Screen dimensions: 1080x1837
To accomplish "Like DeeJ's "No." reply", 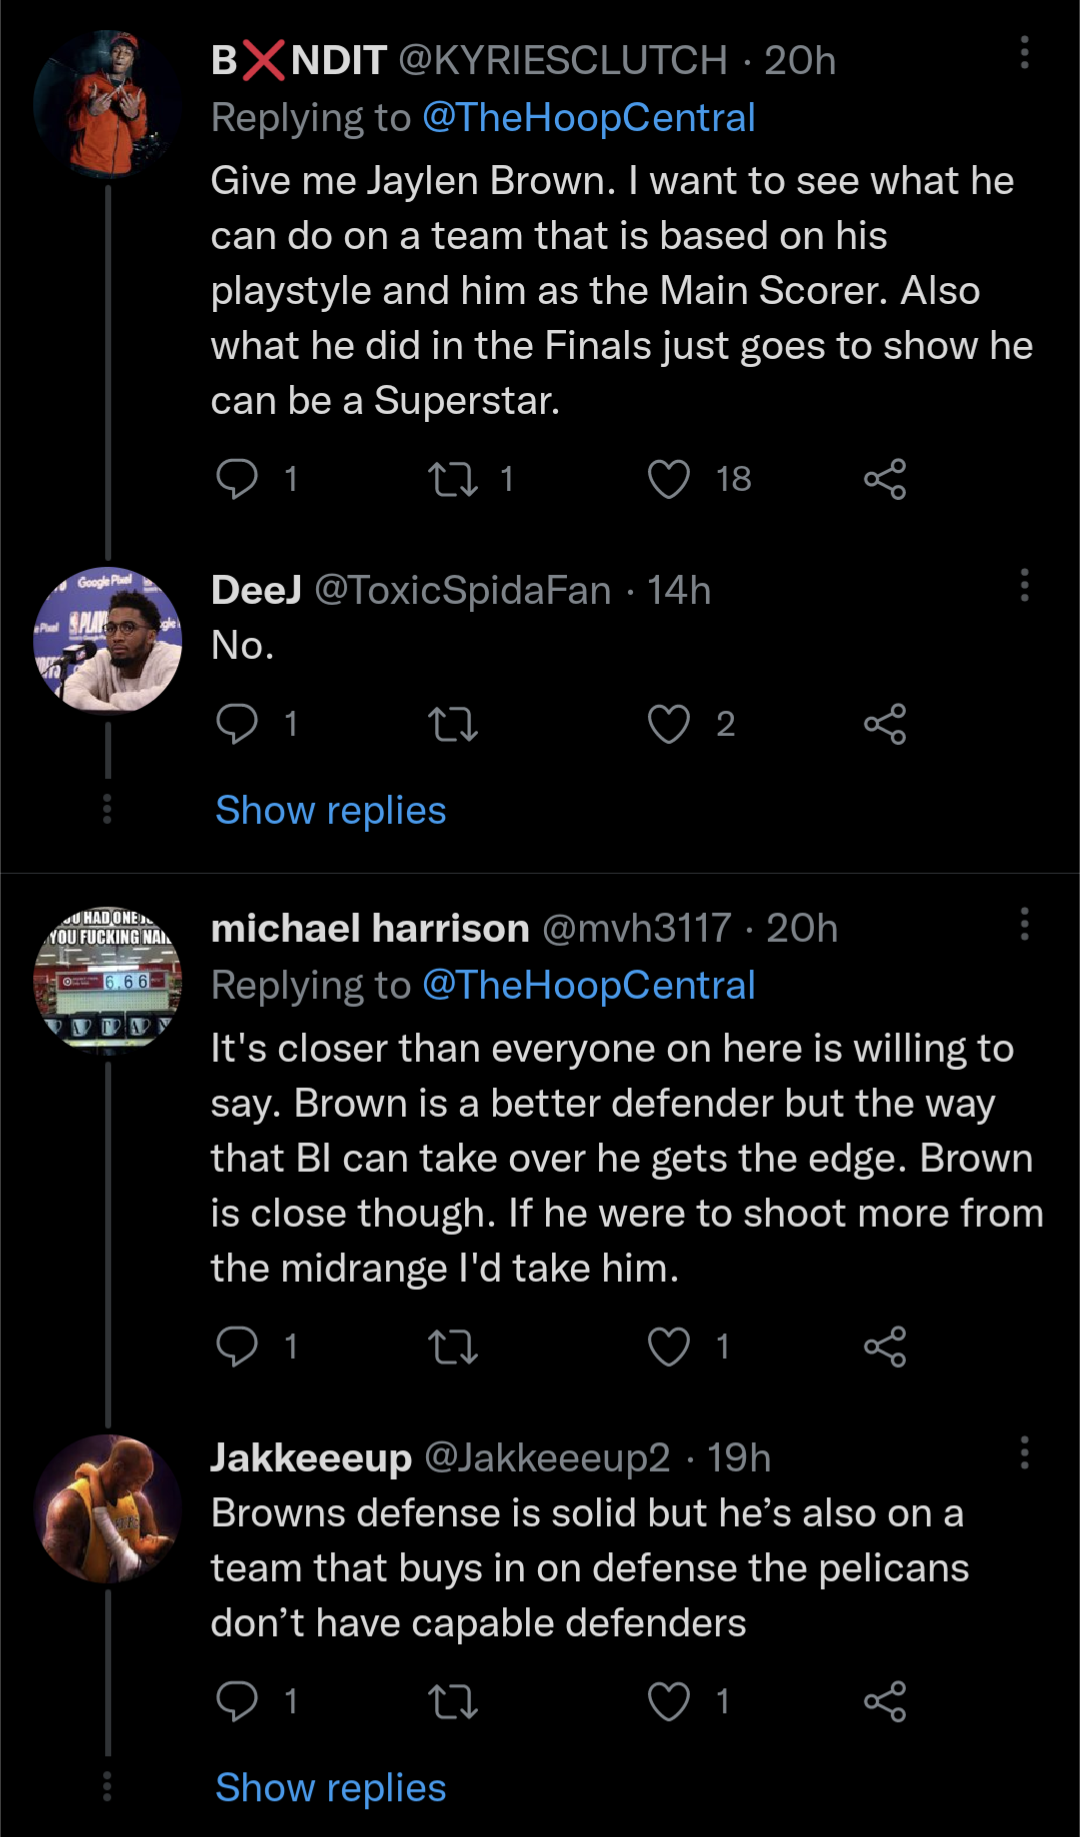I will click(x=669, y=724).
